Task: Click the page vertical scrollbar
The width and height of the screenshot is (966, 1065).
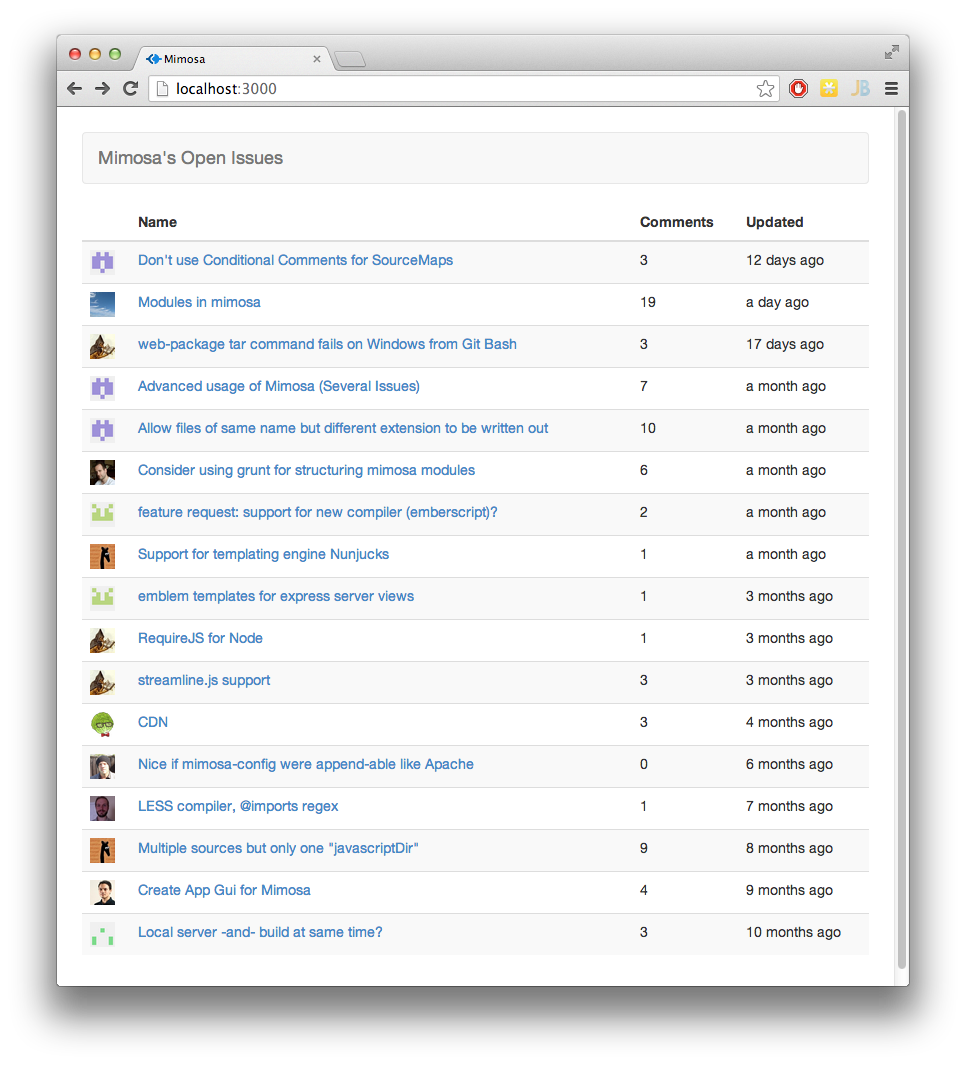Action: (902, 539)
